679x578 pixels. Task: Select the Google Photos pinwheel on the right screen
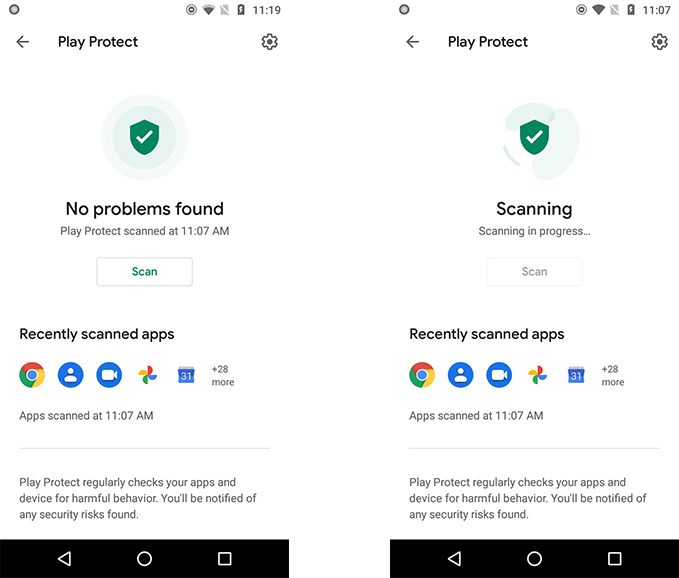(x=537, y=375)
